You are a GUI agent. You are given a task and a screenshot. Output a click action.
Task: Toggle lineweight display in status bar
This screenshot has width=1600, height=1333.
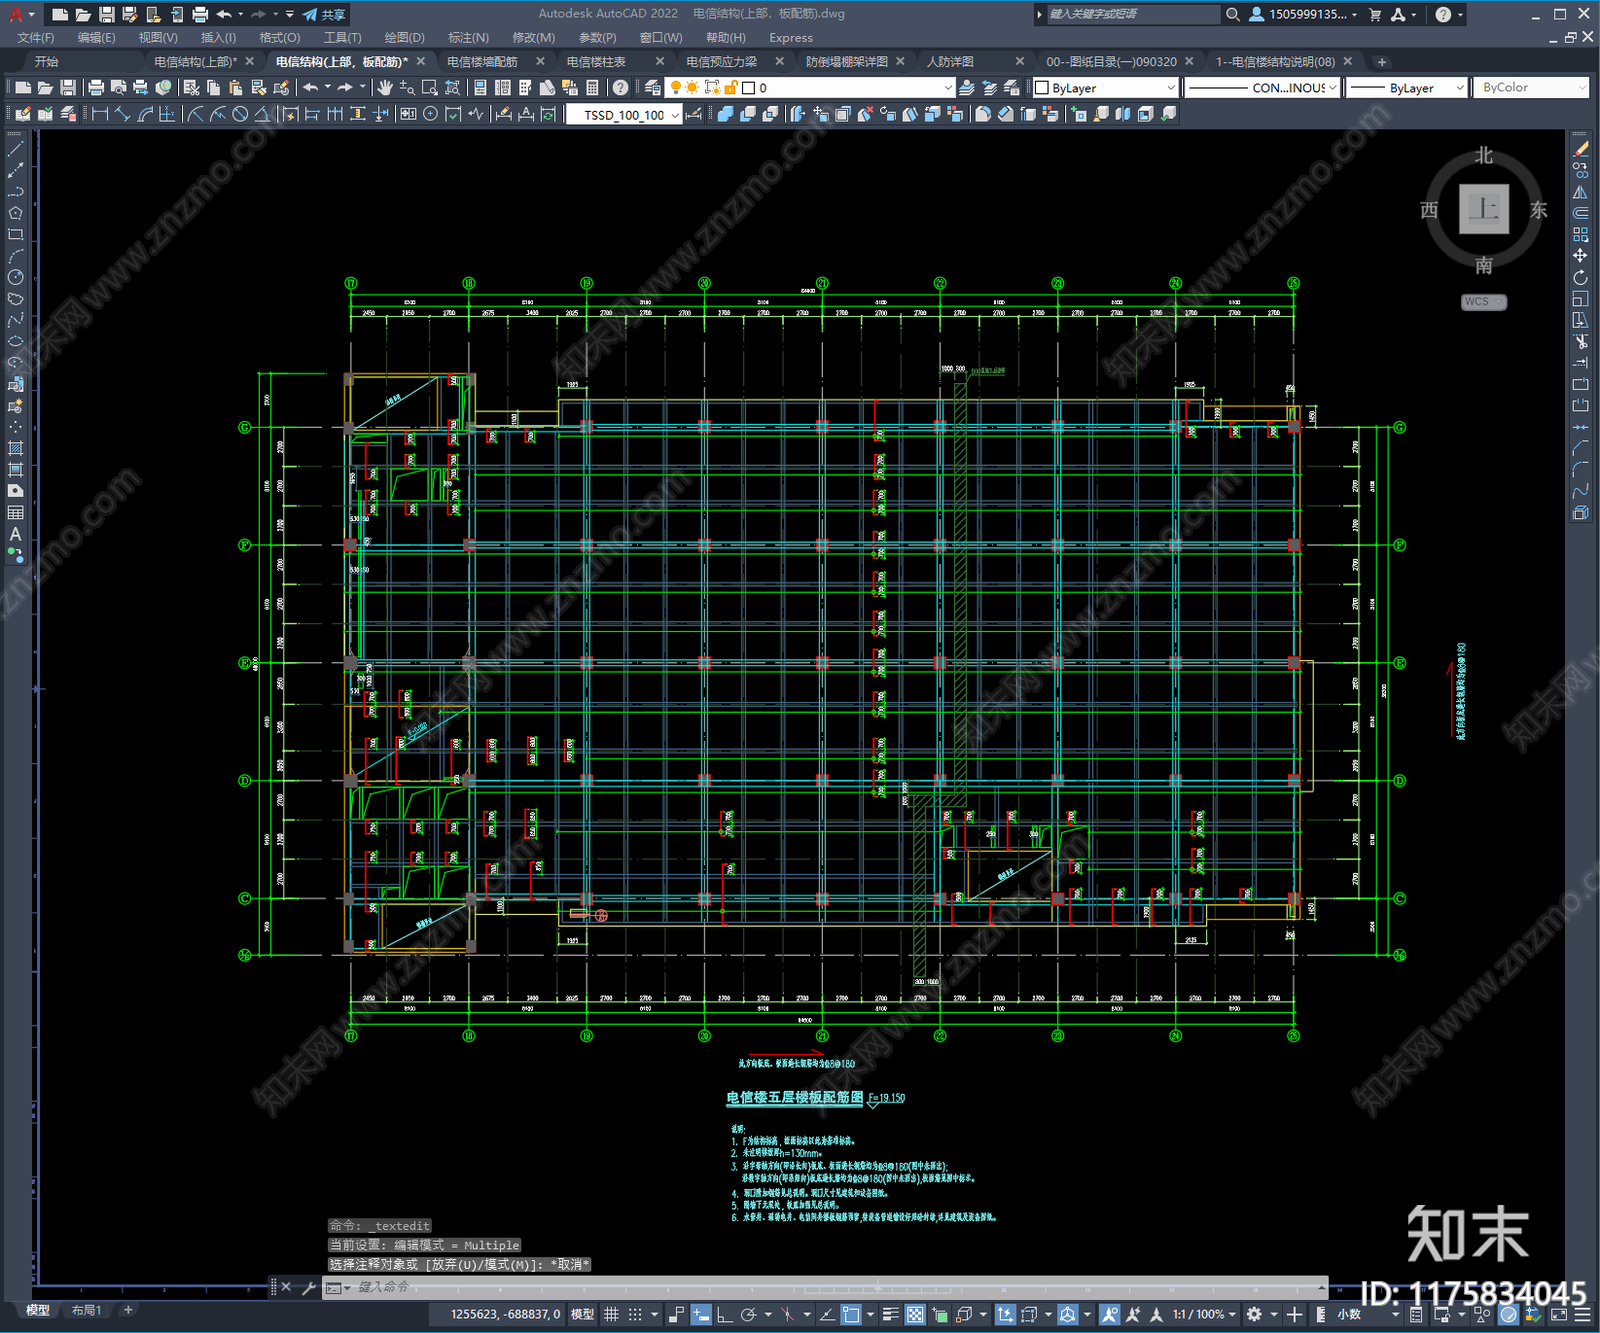point(889,1314)
